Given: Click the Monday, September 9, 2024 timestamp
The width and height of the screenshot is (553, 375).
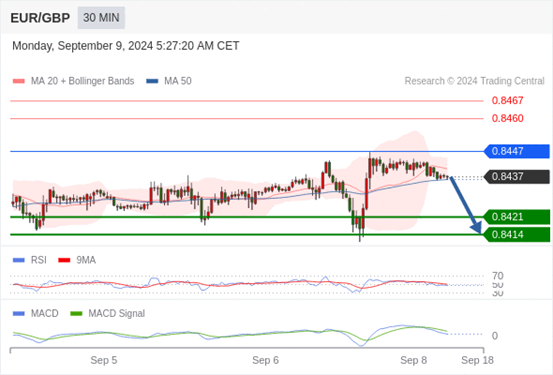Looking at the screenshot, I should coord(126,46).
